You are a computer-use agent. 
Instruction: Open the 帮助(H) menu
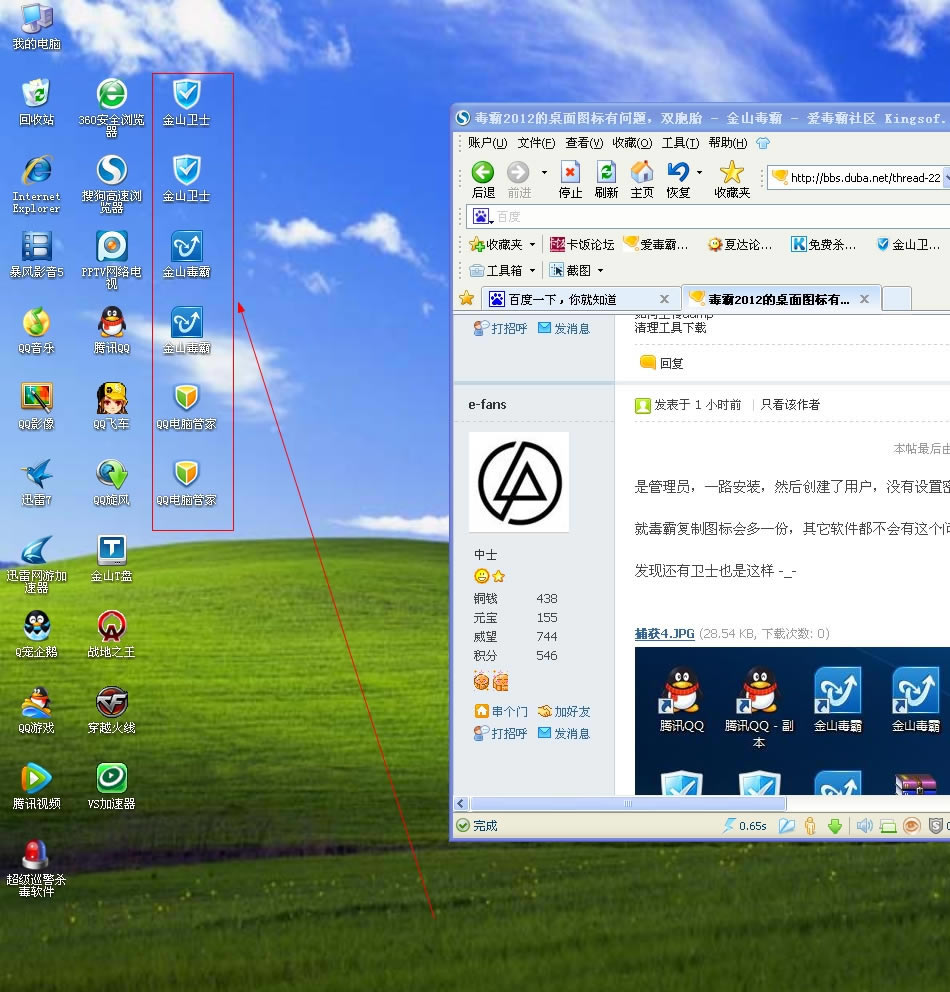tap(728, 143)
